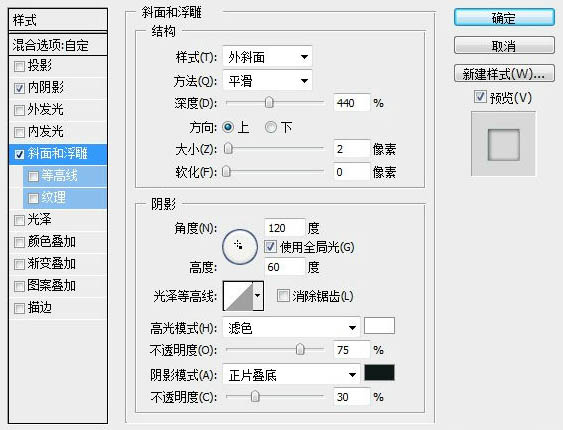Screen dimensions: 563x430
Task: Select 混合选项:自定 in styles list
Action: click(58, 45)
